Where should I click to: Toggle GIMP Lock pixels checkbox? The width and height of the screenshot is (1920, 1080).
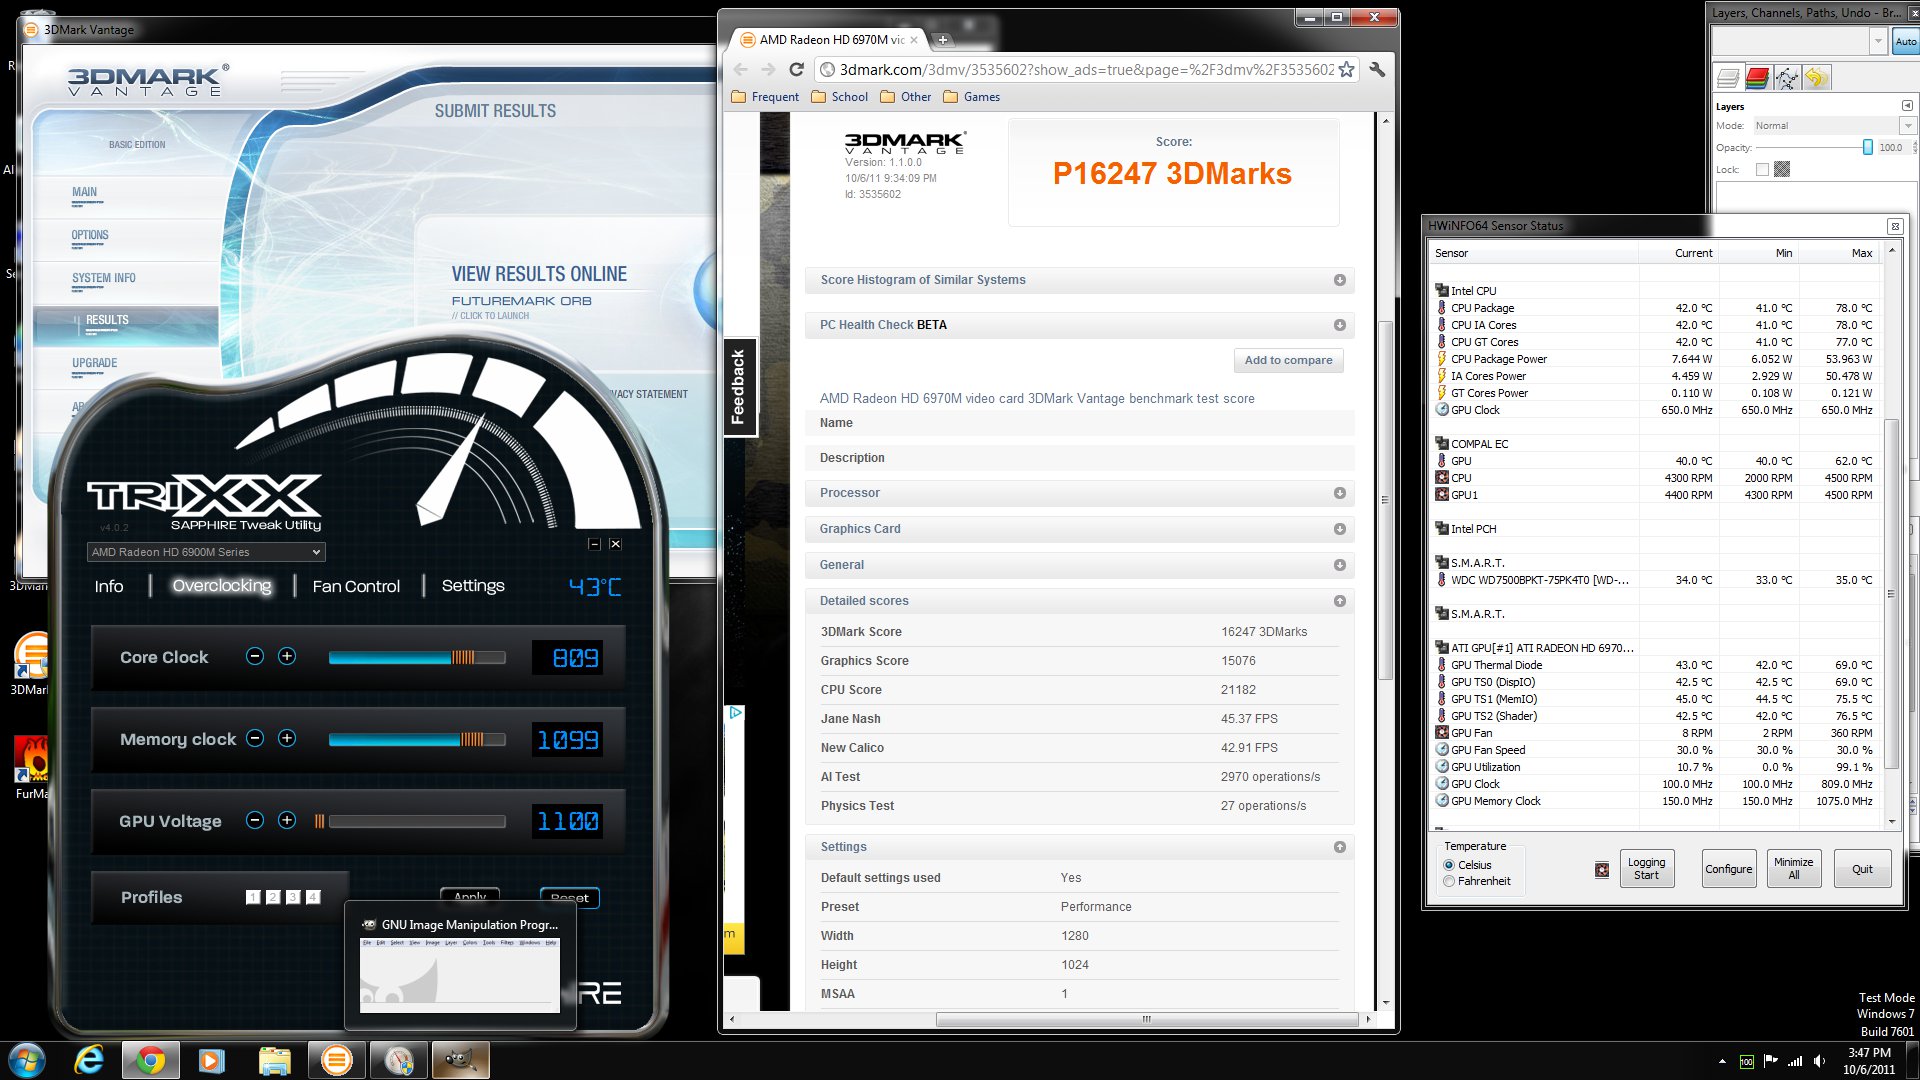pos(1762,169)
